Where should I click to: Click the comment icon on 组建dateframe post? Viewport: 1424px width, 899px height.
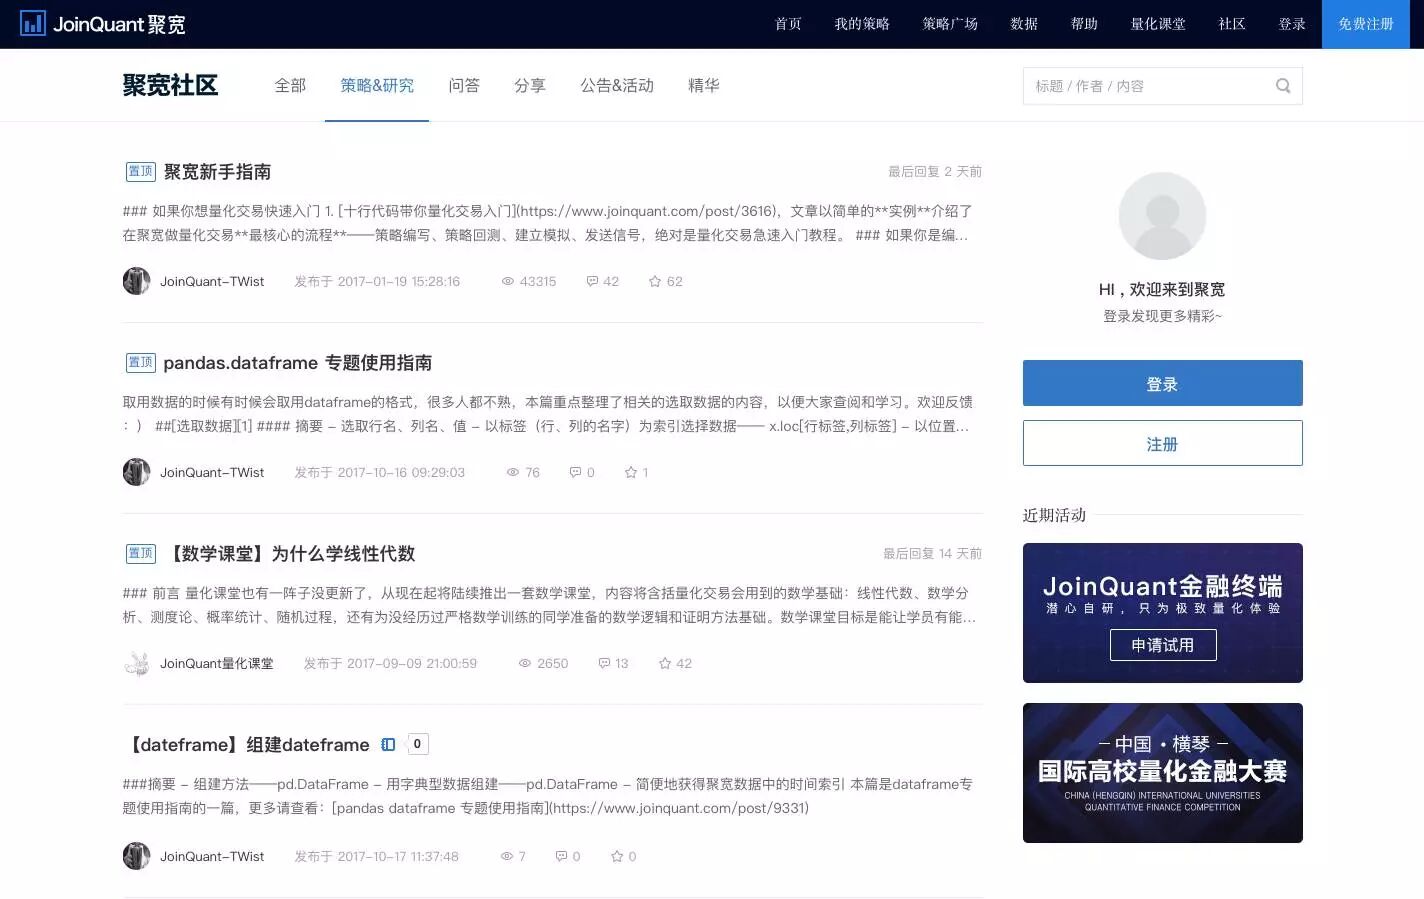point(561,857)
